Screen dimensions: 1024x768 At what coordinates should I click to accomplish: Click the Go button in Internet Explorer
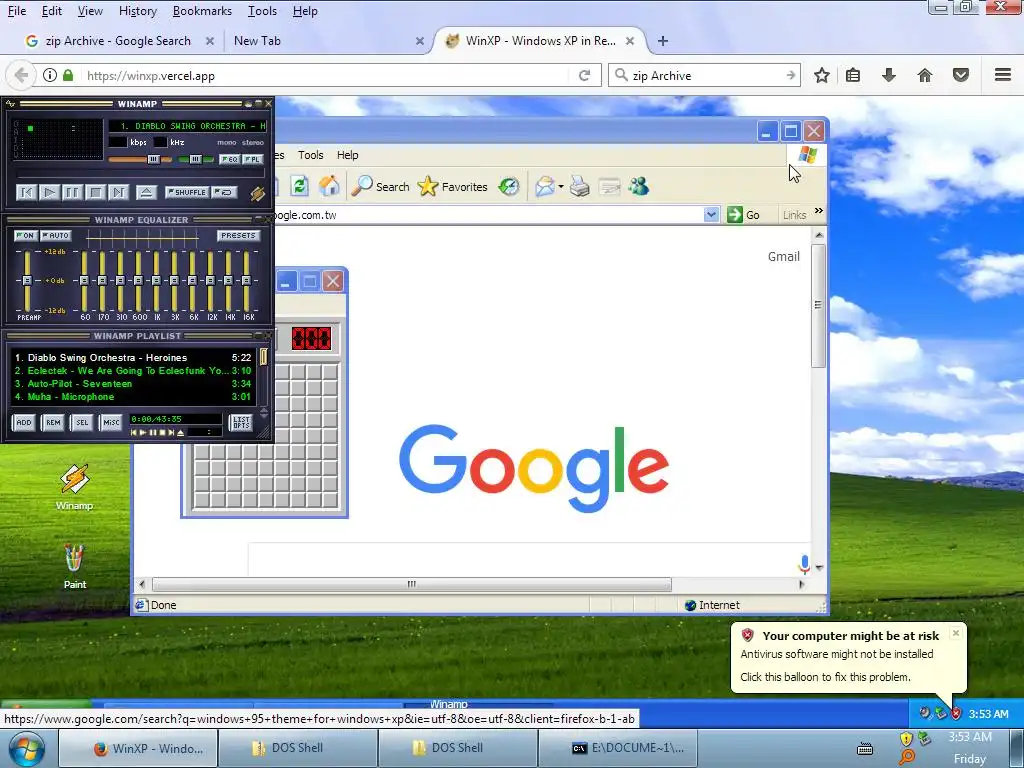tap(743, 214)
